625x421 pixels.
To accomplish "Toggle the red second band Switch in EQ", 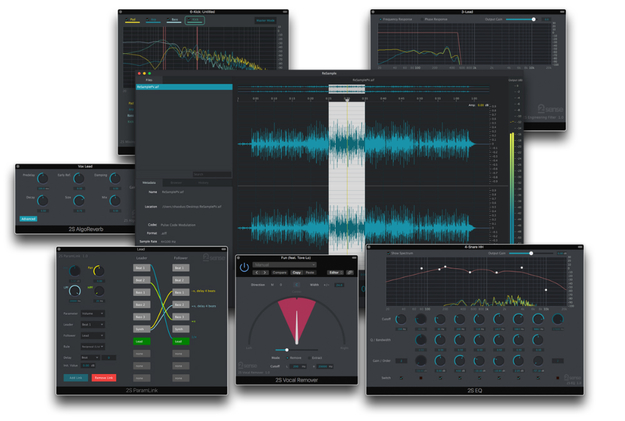I will pyautogui.click(x=421, y=378).
